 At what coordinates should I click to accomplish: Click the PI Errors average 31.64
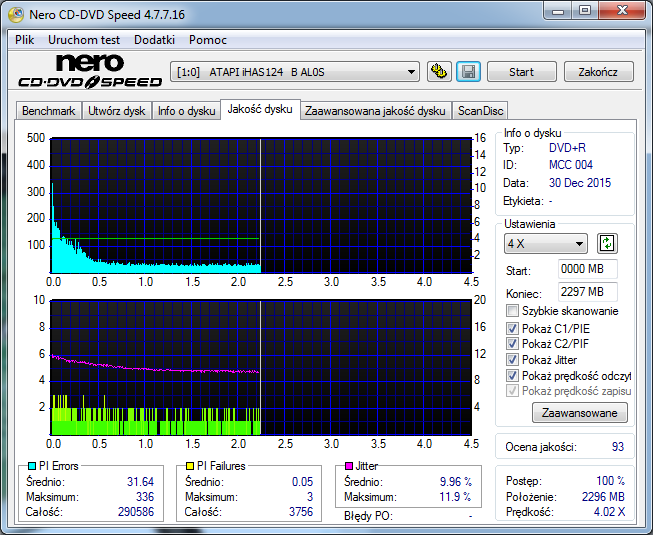(140, 482)
